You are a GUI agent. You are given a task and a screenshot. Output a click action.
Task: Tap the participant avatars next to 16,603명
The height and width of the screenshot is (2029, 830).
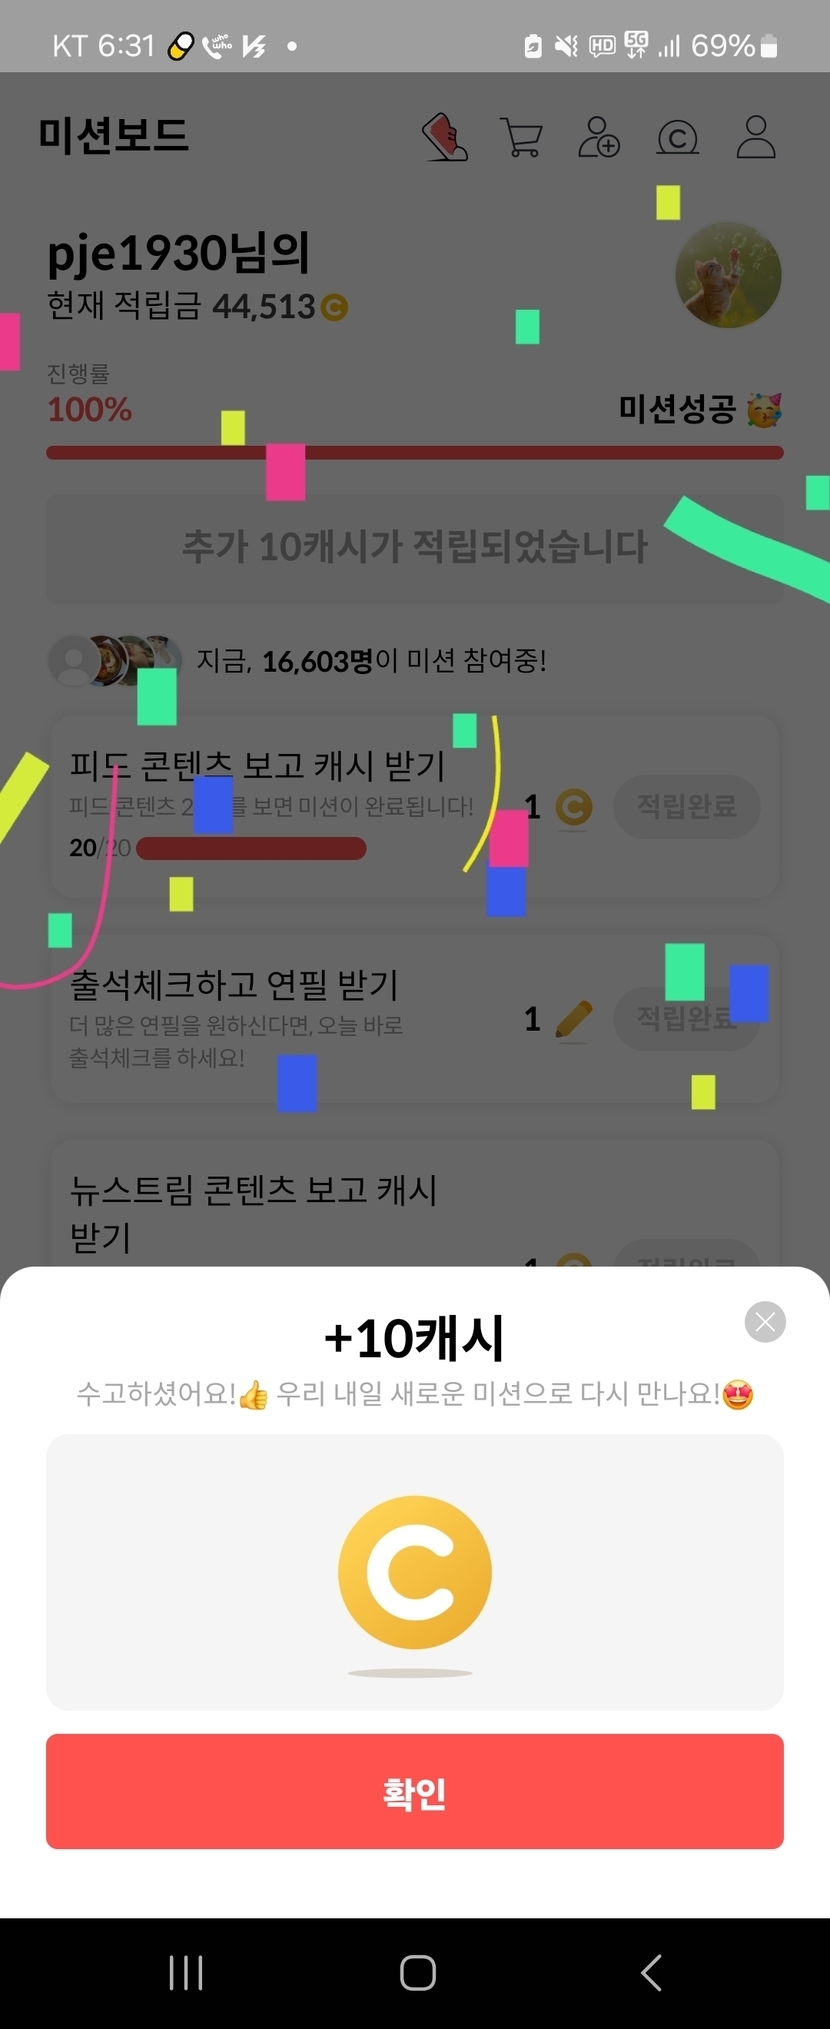[115, 660]
